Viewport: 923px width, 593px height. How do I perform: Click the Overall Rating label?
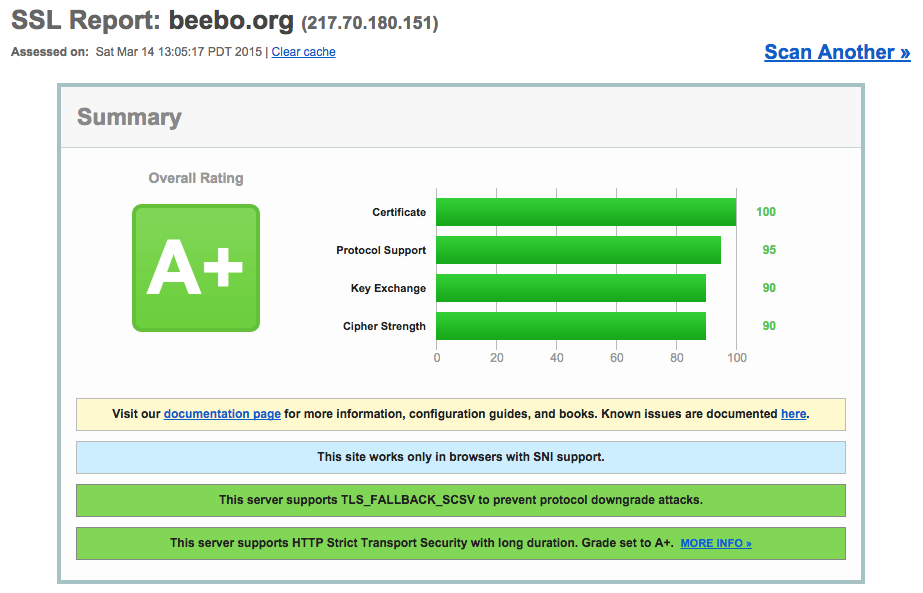pos(196,178)
